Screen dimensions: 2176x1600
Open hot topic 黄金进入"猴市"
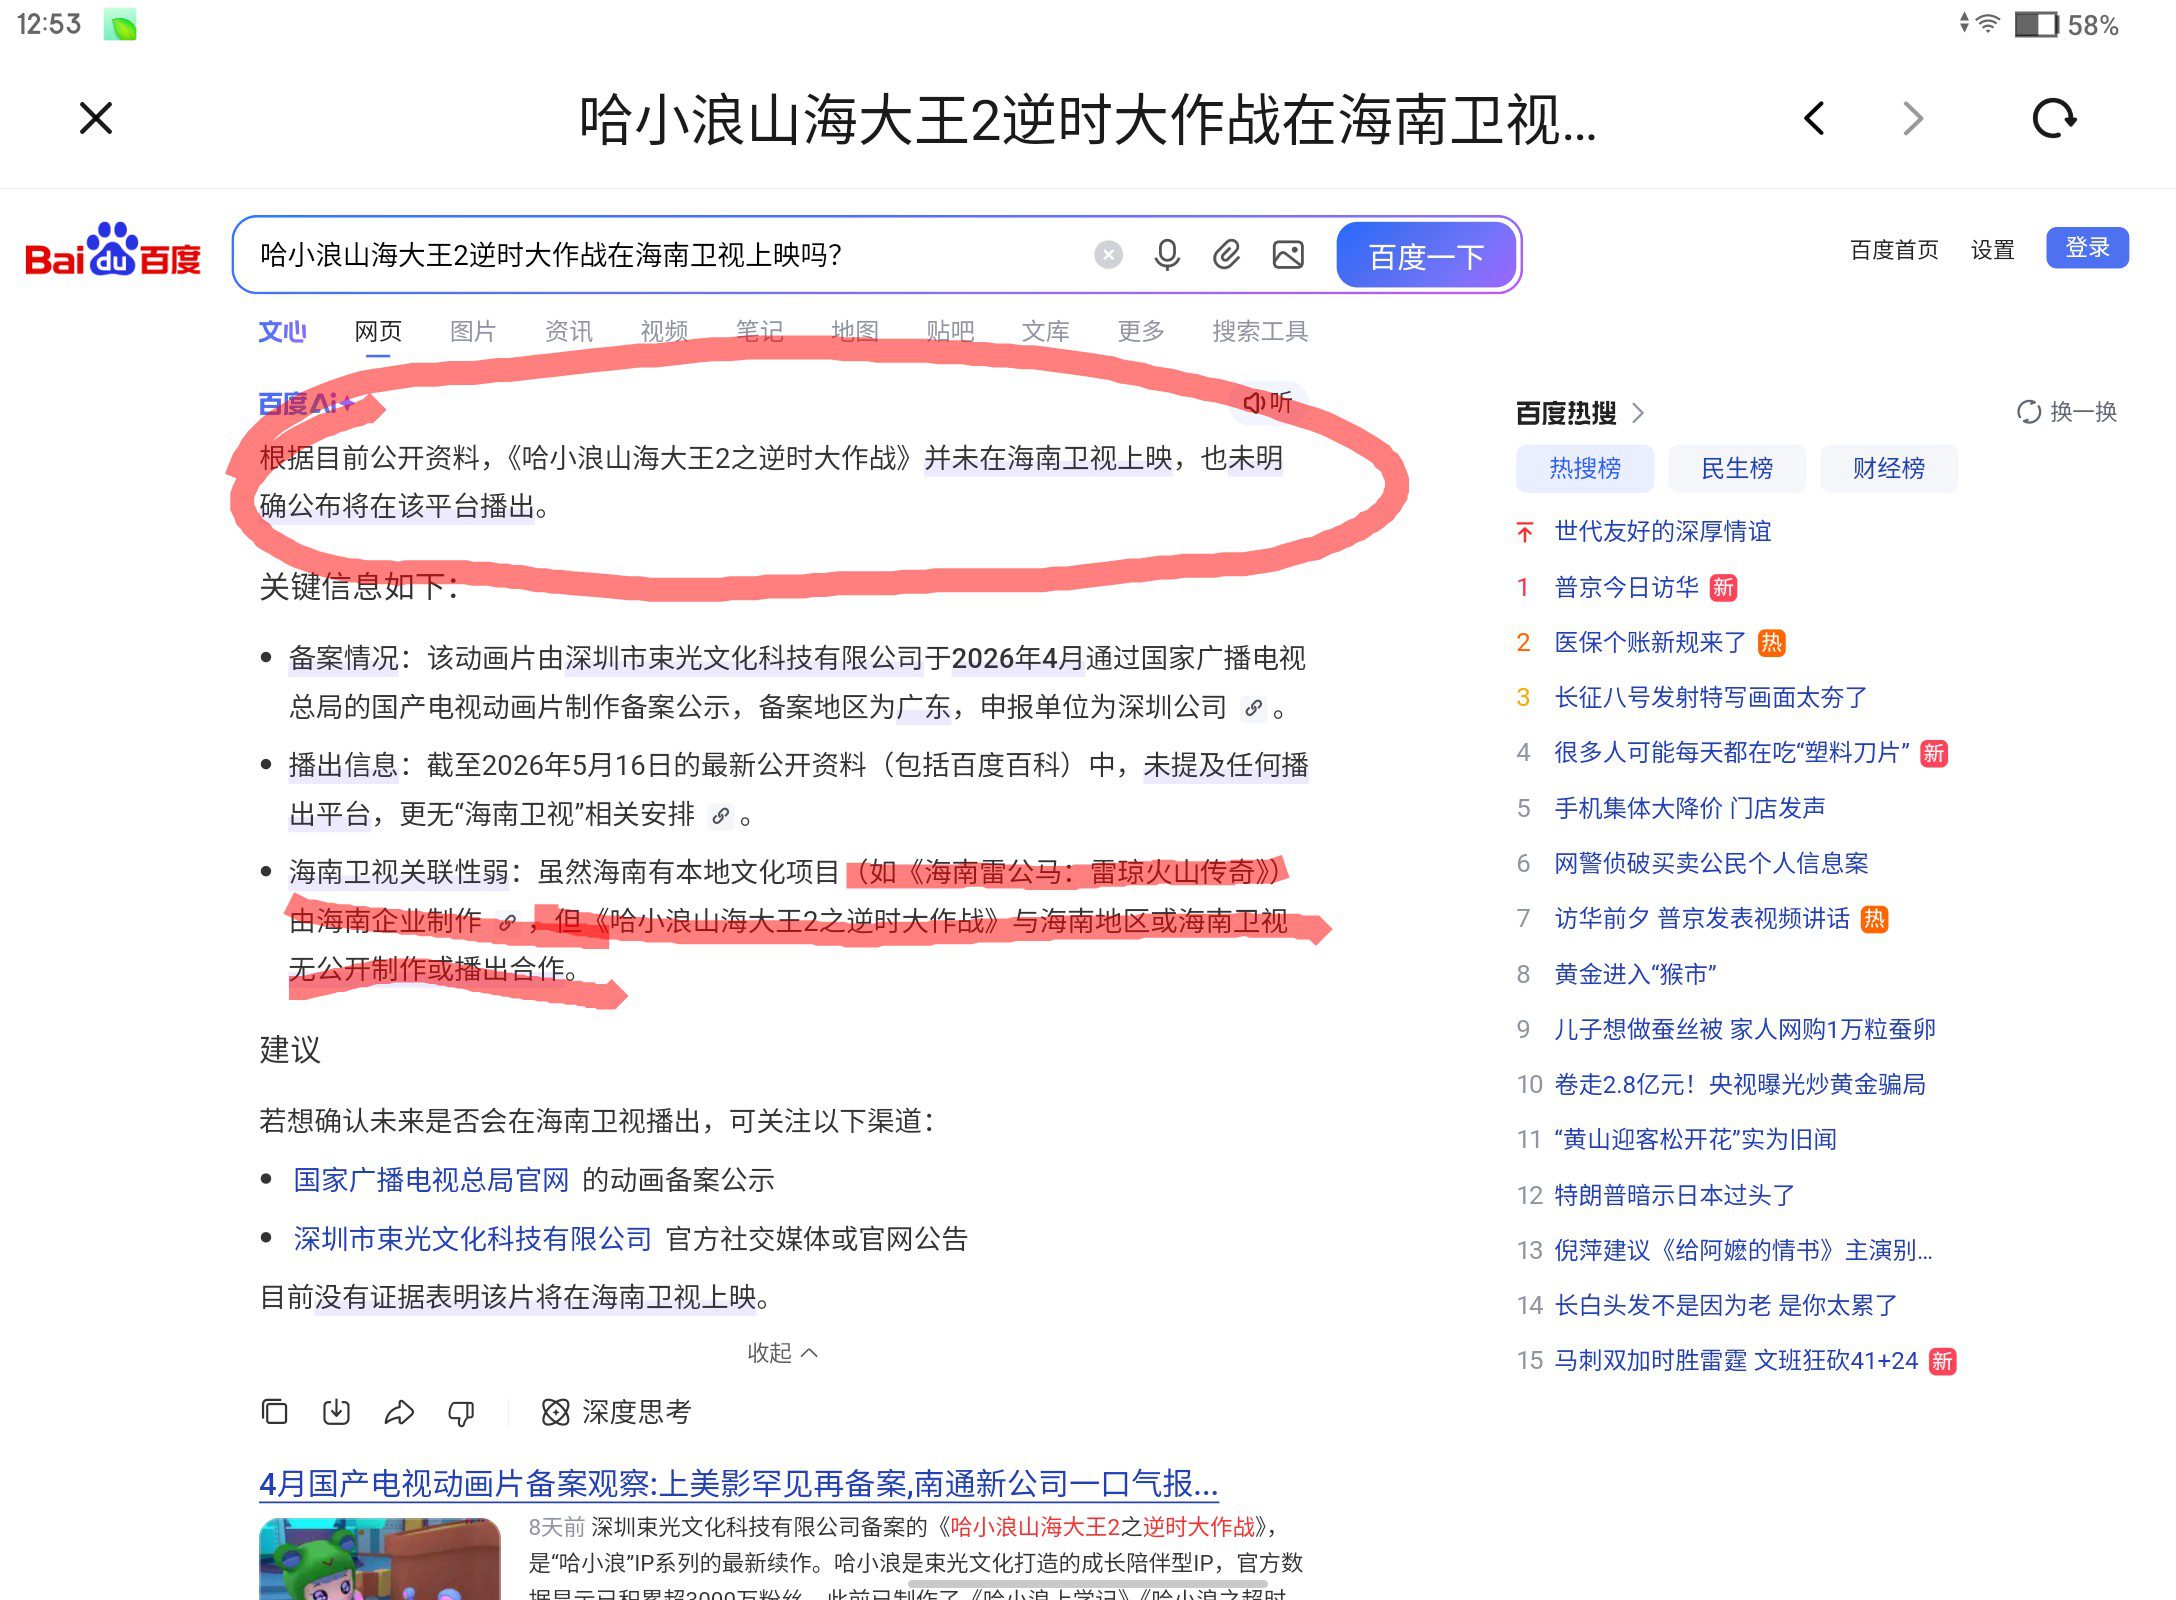pos(1635,974)
